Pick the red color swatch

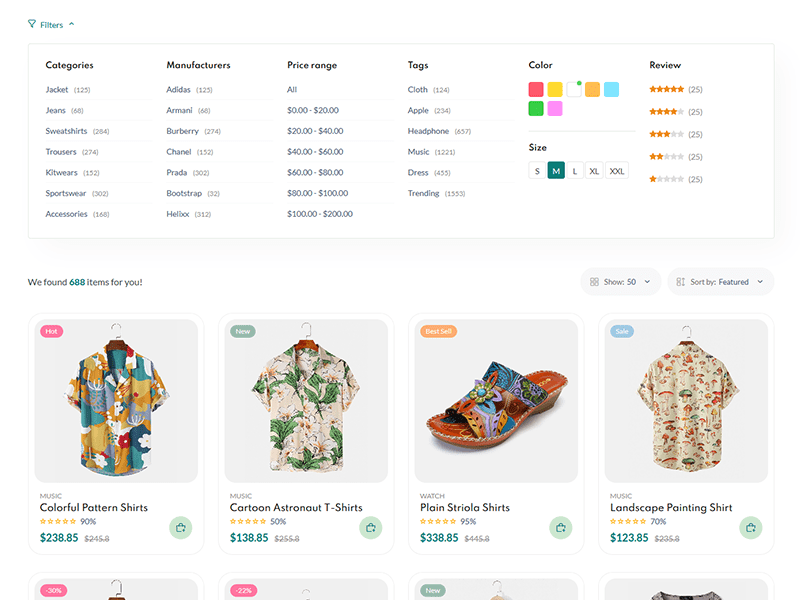536,90
